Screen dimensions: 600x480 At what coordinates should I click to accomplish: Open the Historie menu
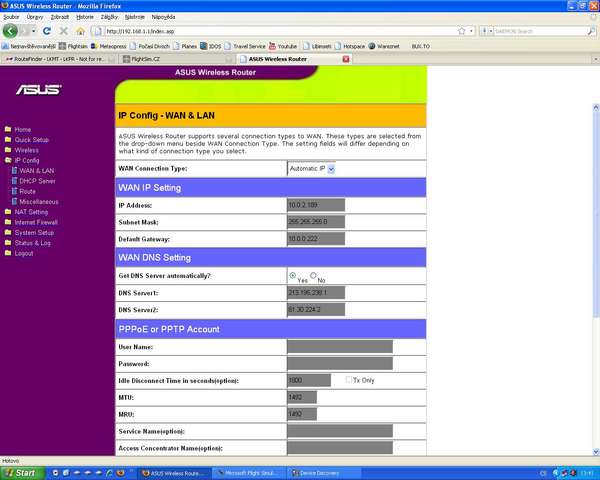85,17
